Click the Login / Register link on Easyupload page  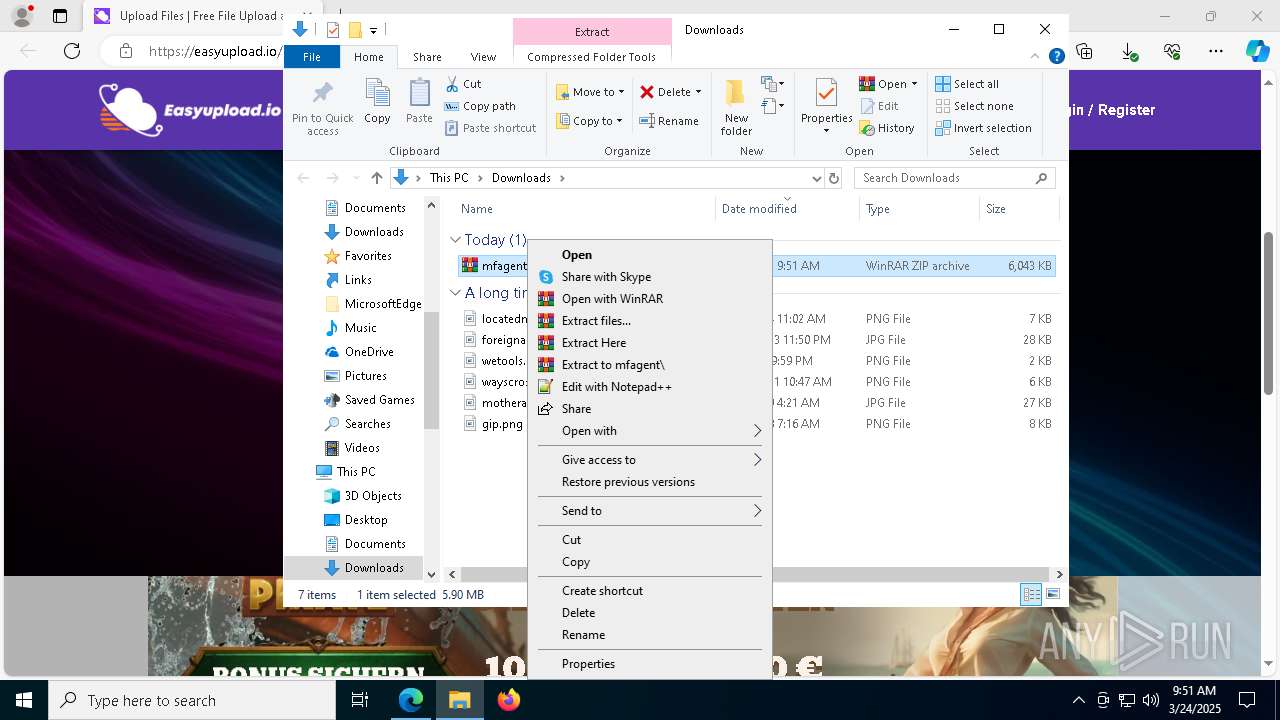[1112, 110]
